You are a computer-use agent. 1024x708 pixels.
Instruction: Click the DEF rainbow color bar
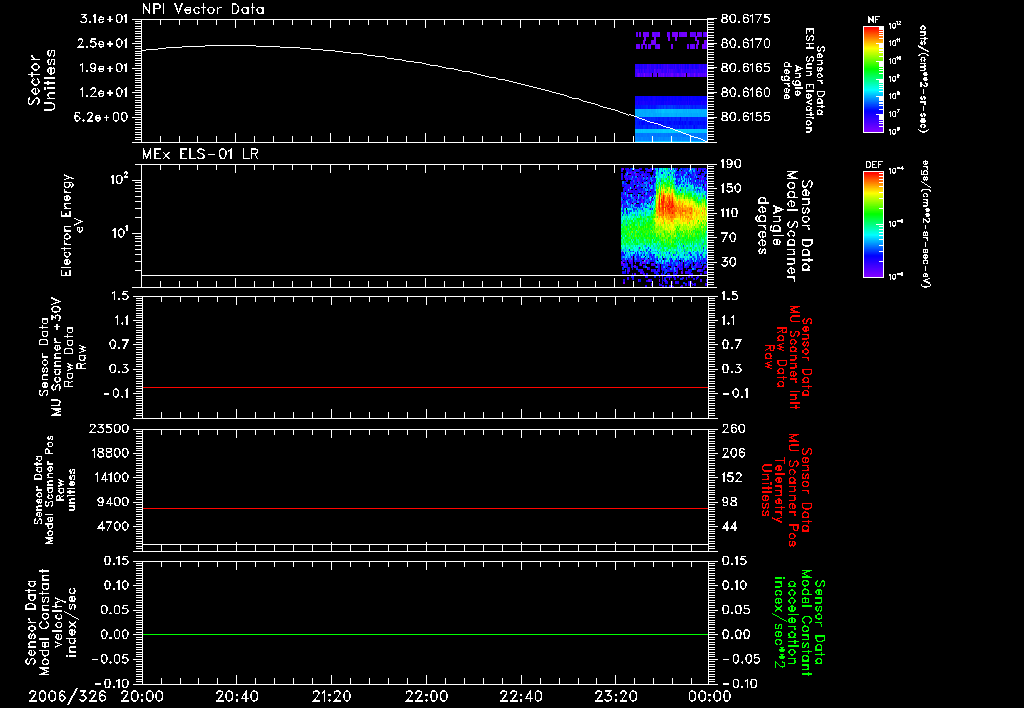[x=873, y=224]
